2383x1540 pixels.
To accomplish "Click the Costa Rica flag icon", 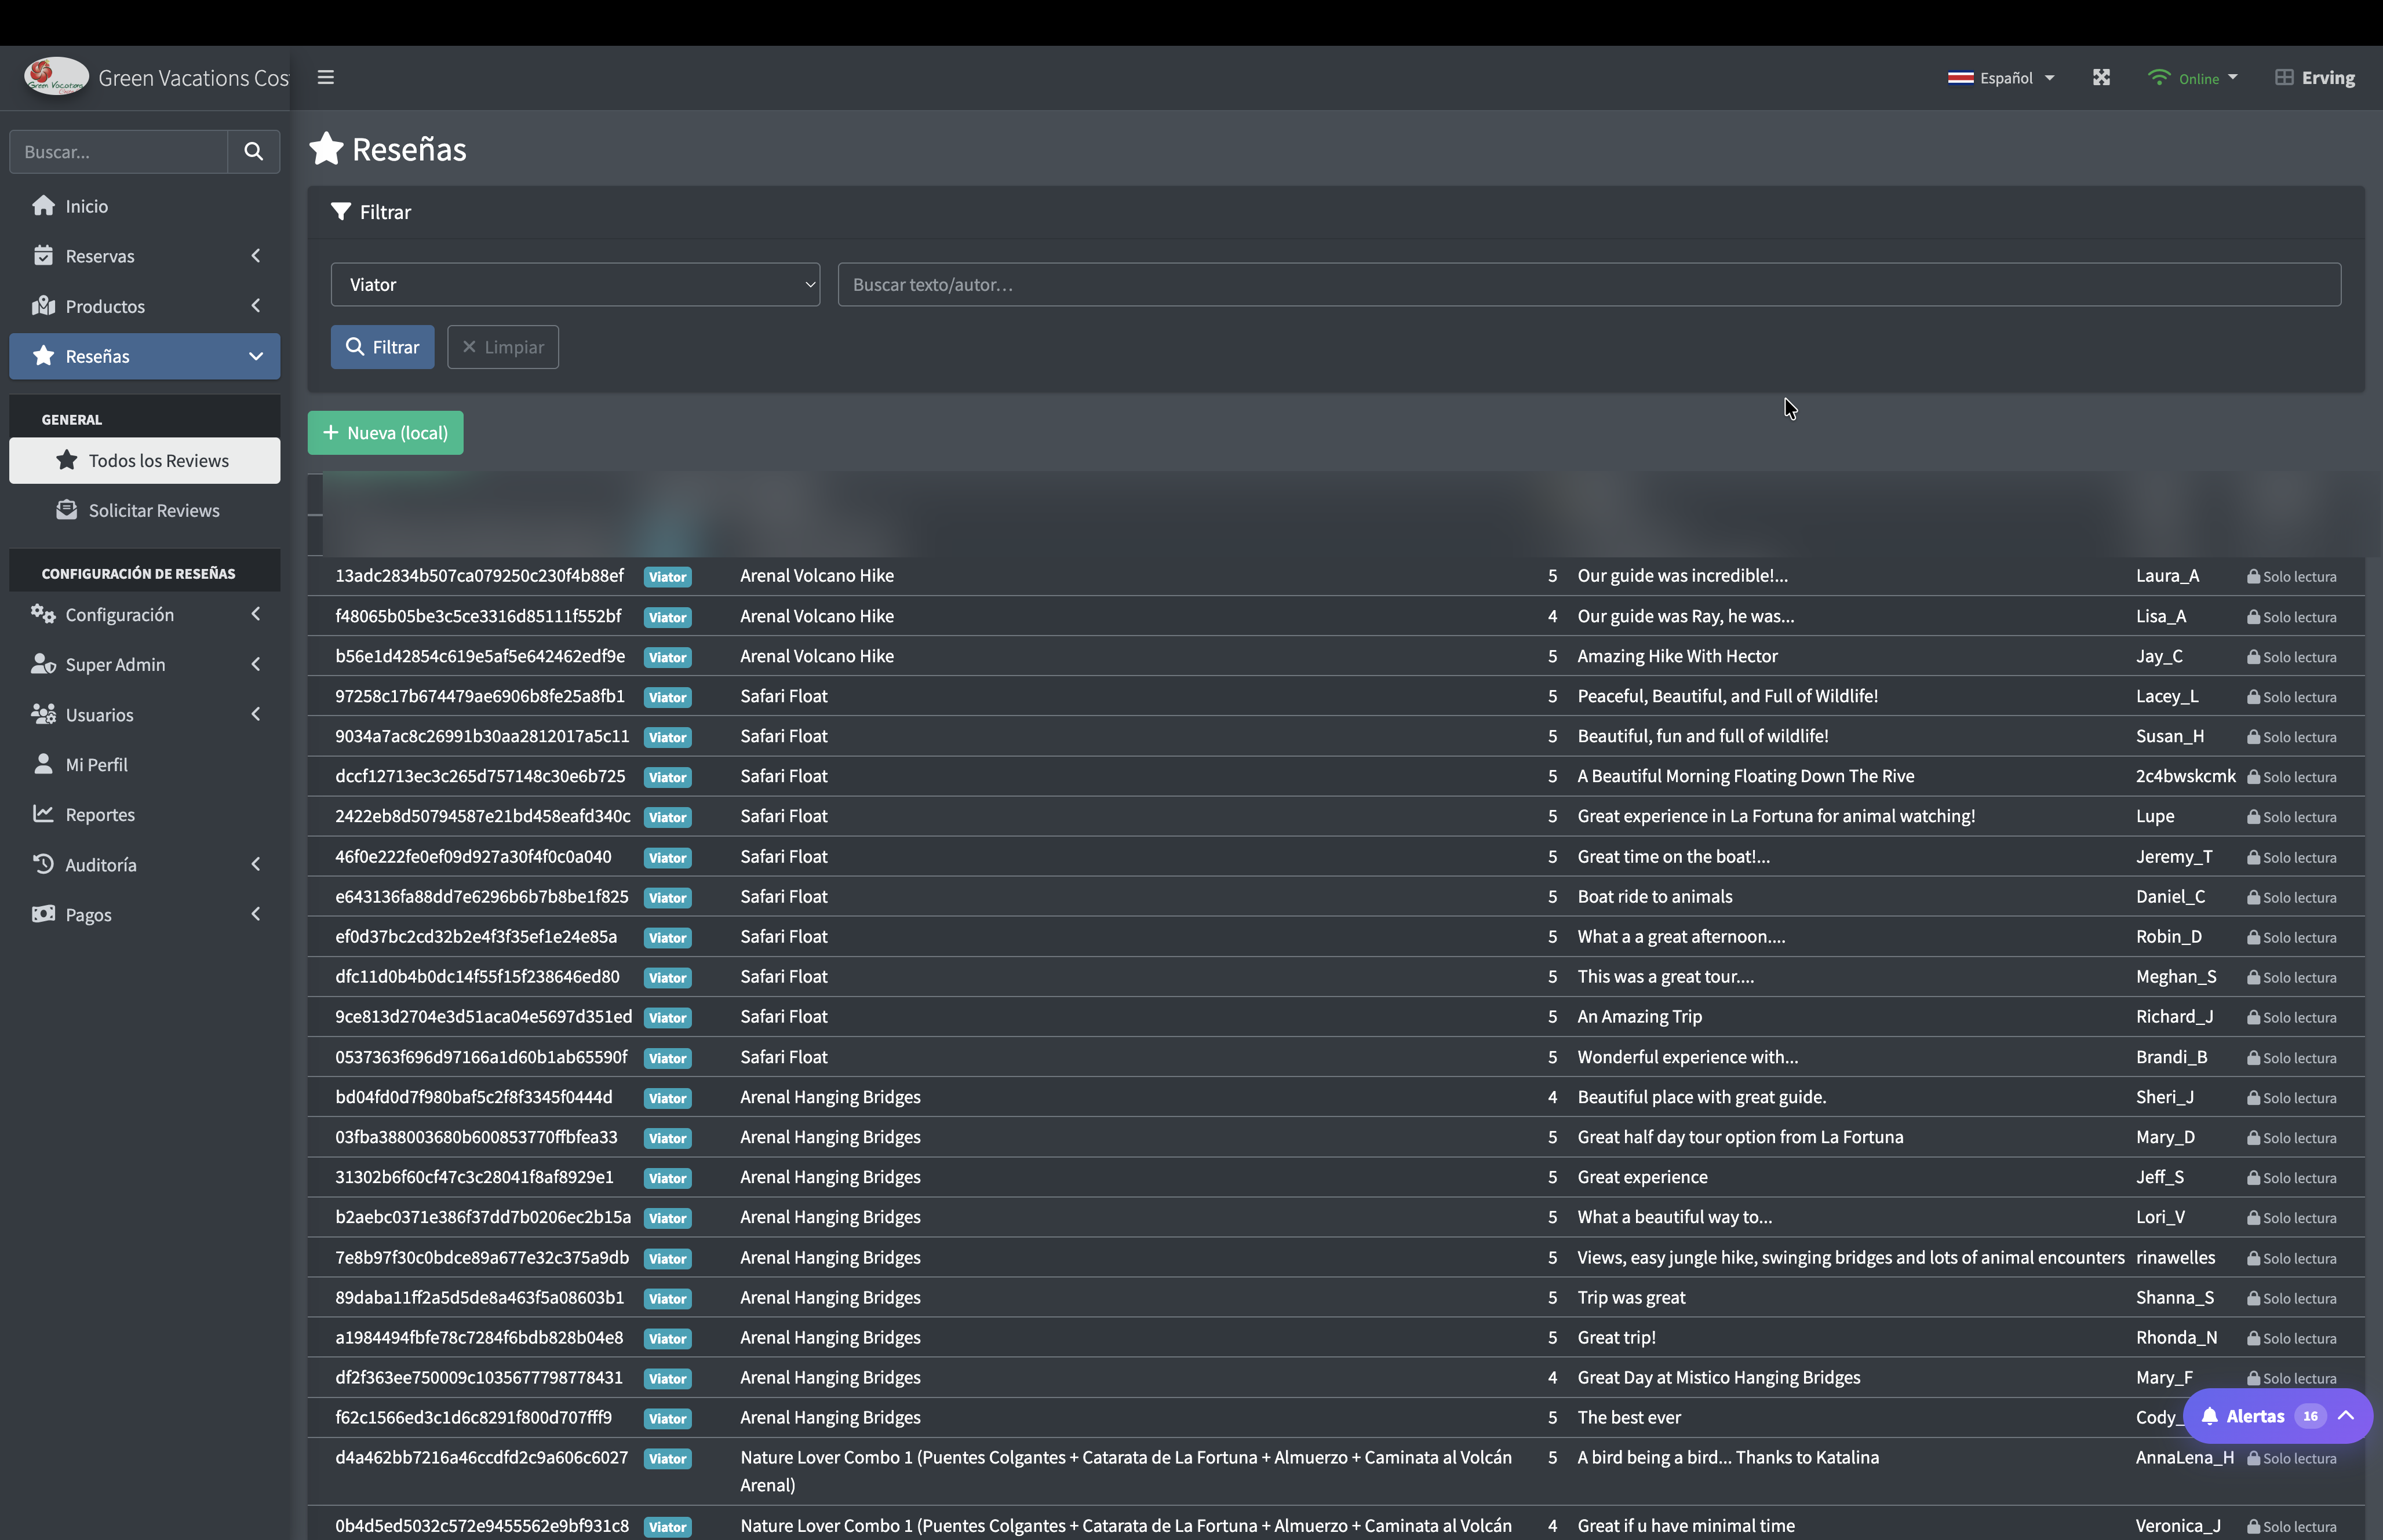I will pyautogui.click(x=1960, y=78).
